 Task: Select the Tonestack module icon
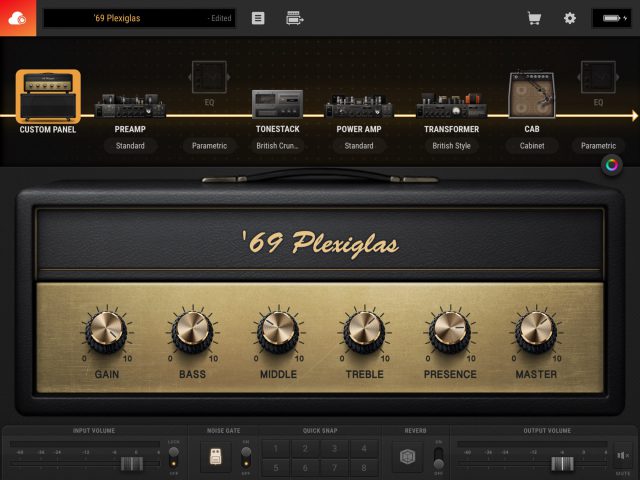[x=278, y=104]
